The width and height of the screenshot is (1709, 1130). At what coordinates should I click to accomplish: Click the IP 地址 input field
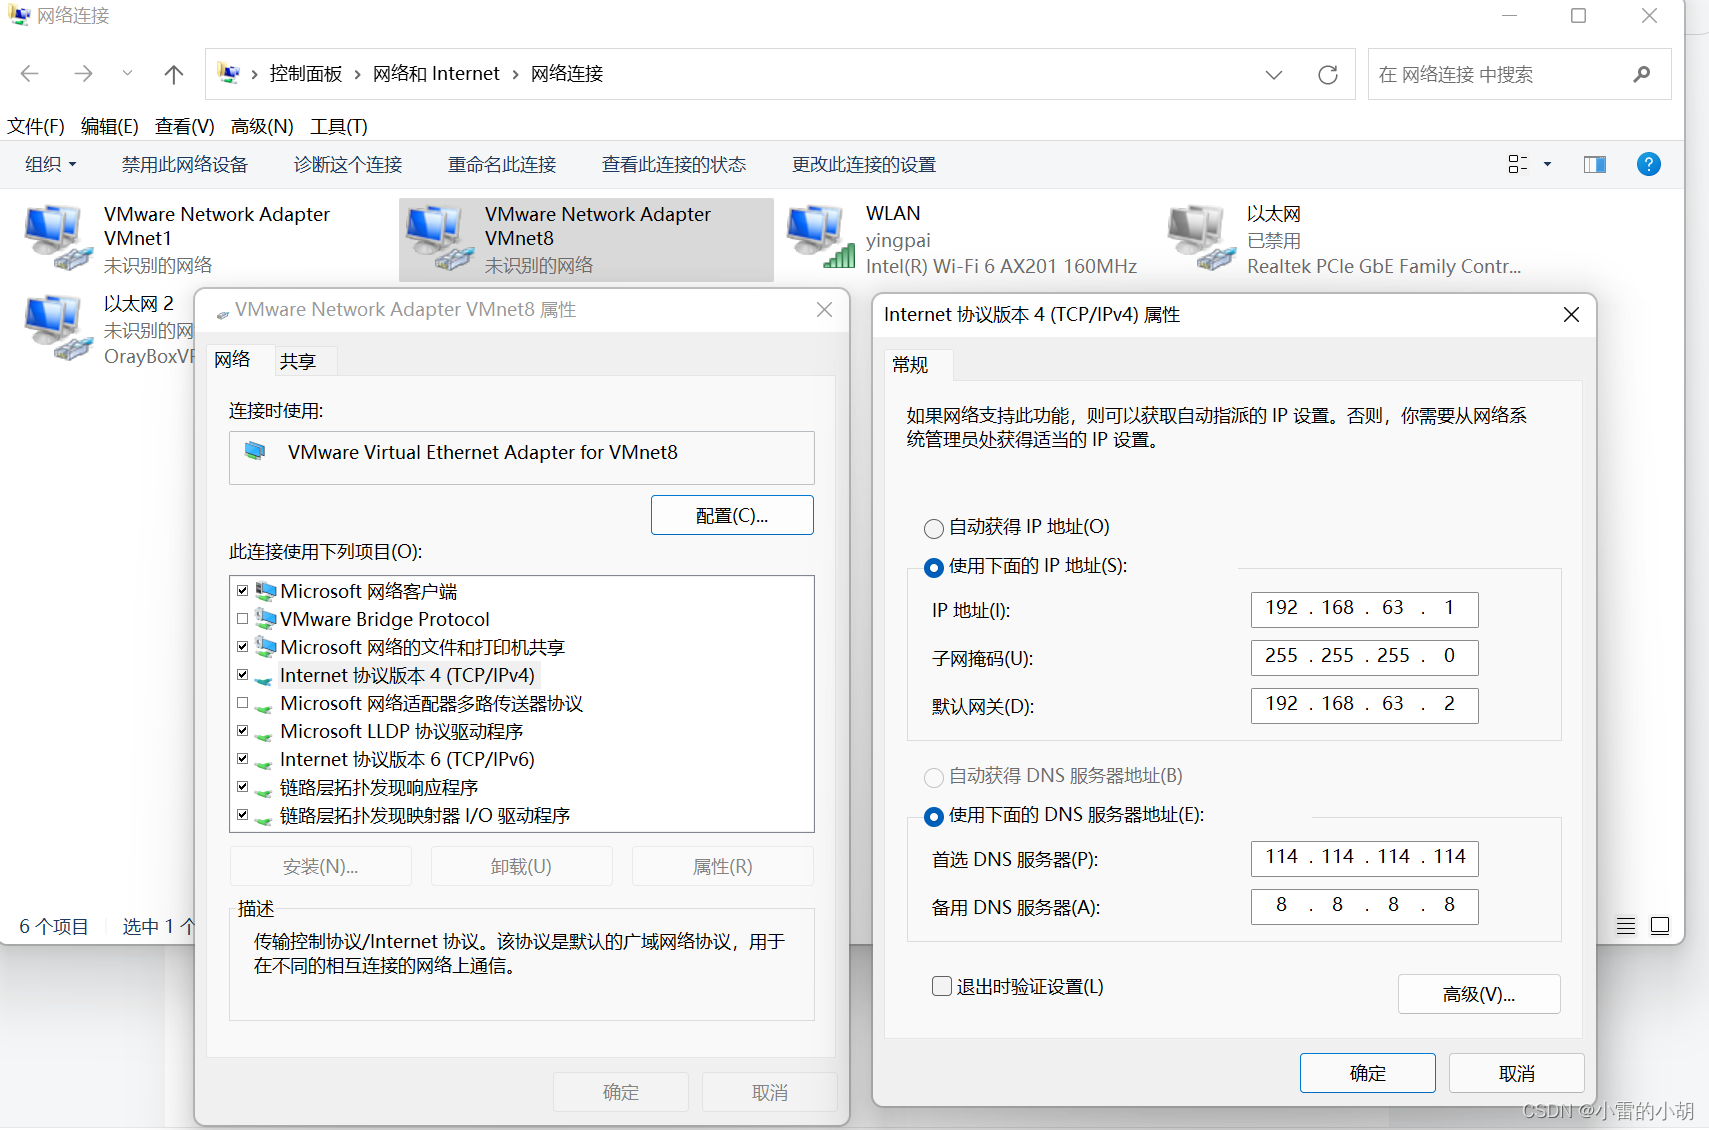pos(1365,608)
